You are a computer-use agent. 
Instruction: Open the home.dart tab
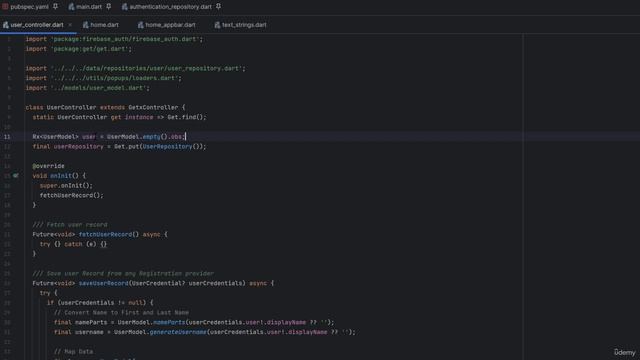[x=104, y=25]
